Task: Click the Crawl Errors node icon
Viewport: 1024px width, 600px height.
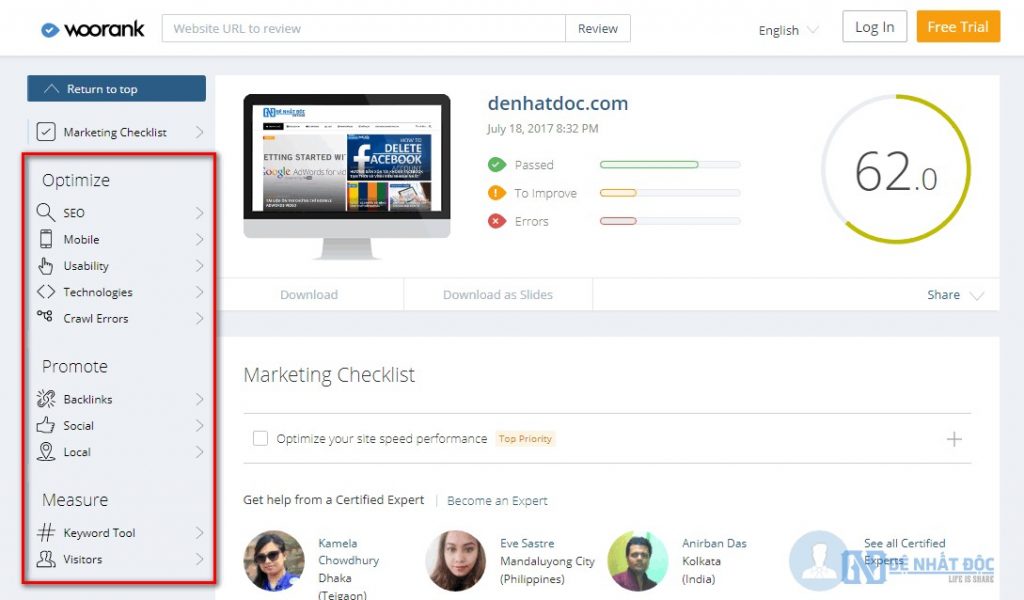Action: coord(46,318)
